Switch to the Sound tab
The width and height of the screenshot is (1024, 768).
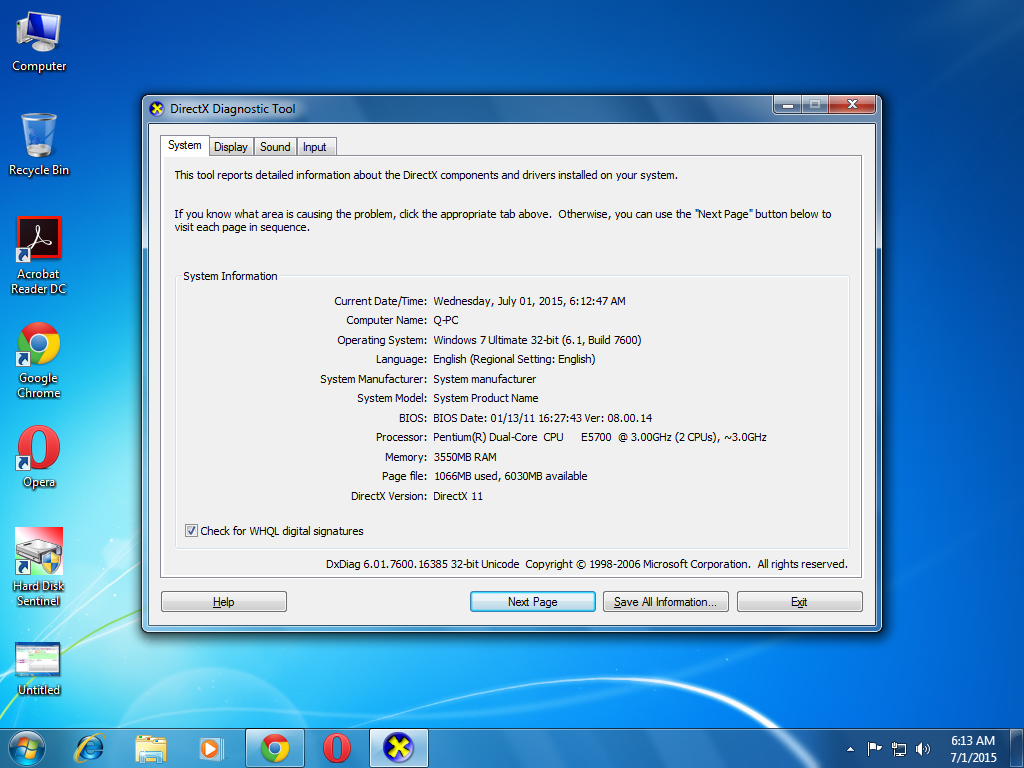[275, 147]
